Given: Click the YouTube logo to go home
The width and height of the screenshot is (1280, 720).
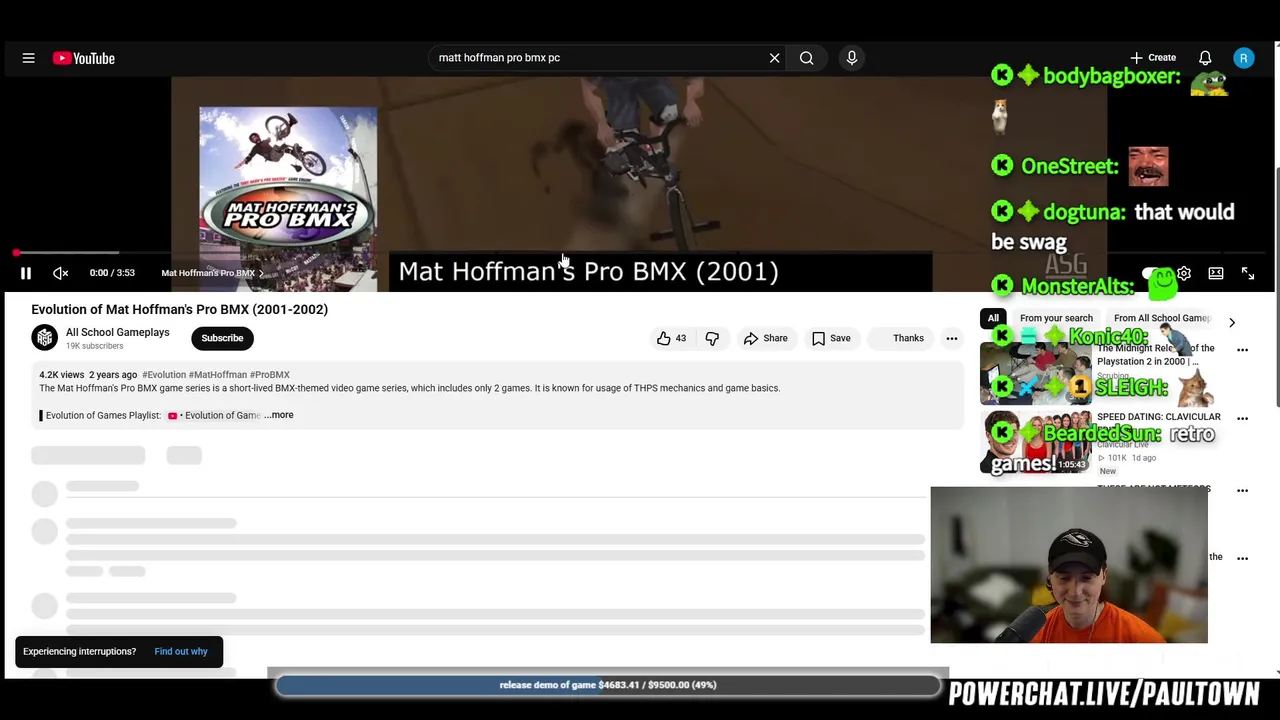Looking at the screenshot, I should click(84, 58).
